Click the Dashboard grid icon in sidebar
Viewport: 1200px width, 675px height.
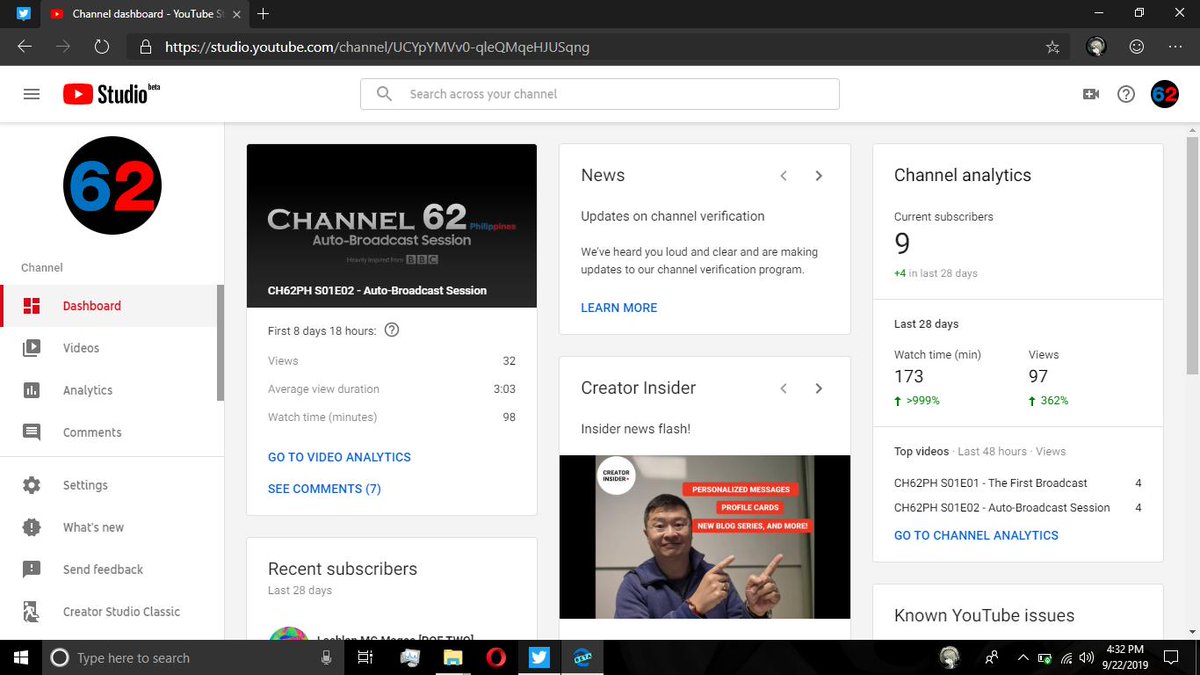click(x=32, y=306)
